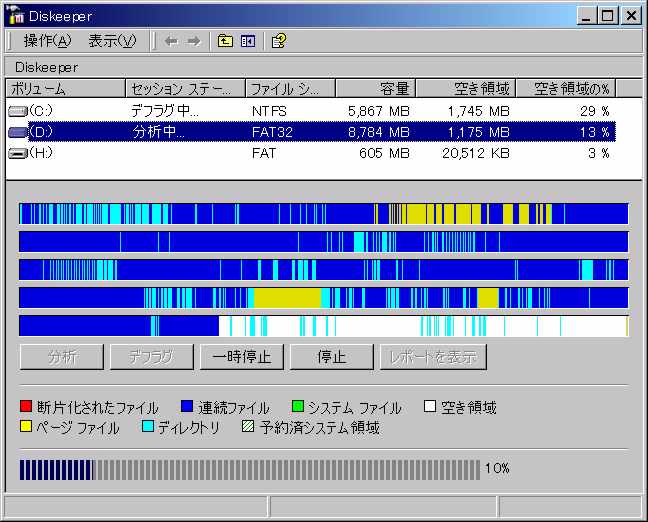The height and width of the screenshot is (522, 648).
Task: Click the 1,175 MB free space cell
Action: (x=479, y=132)
